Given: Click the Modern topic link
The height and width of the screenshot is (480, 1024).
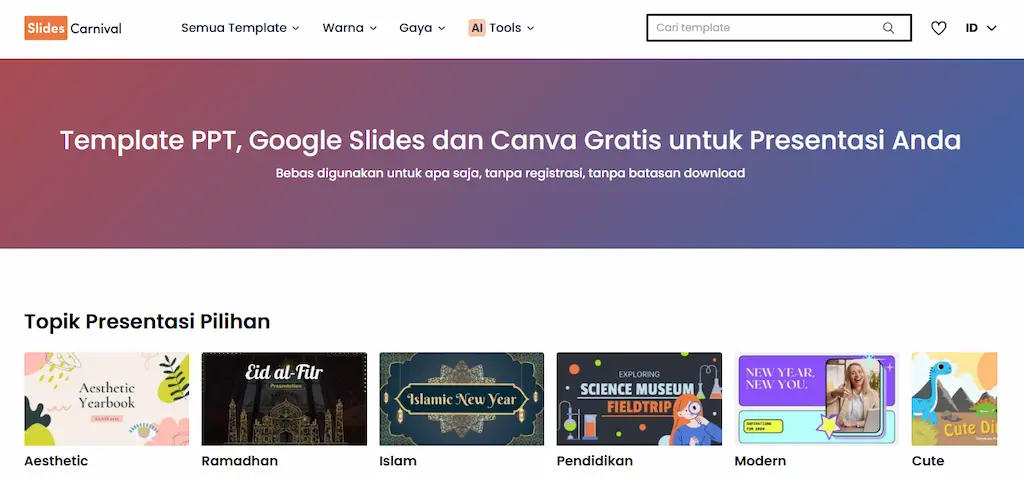Looking at the screenshot, I should click(x=760, y=460).
